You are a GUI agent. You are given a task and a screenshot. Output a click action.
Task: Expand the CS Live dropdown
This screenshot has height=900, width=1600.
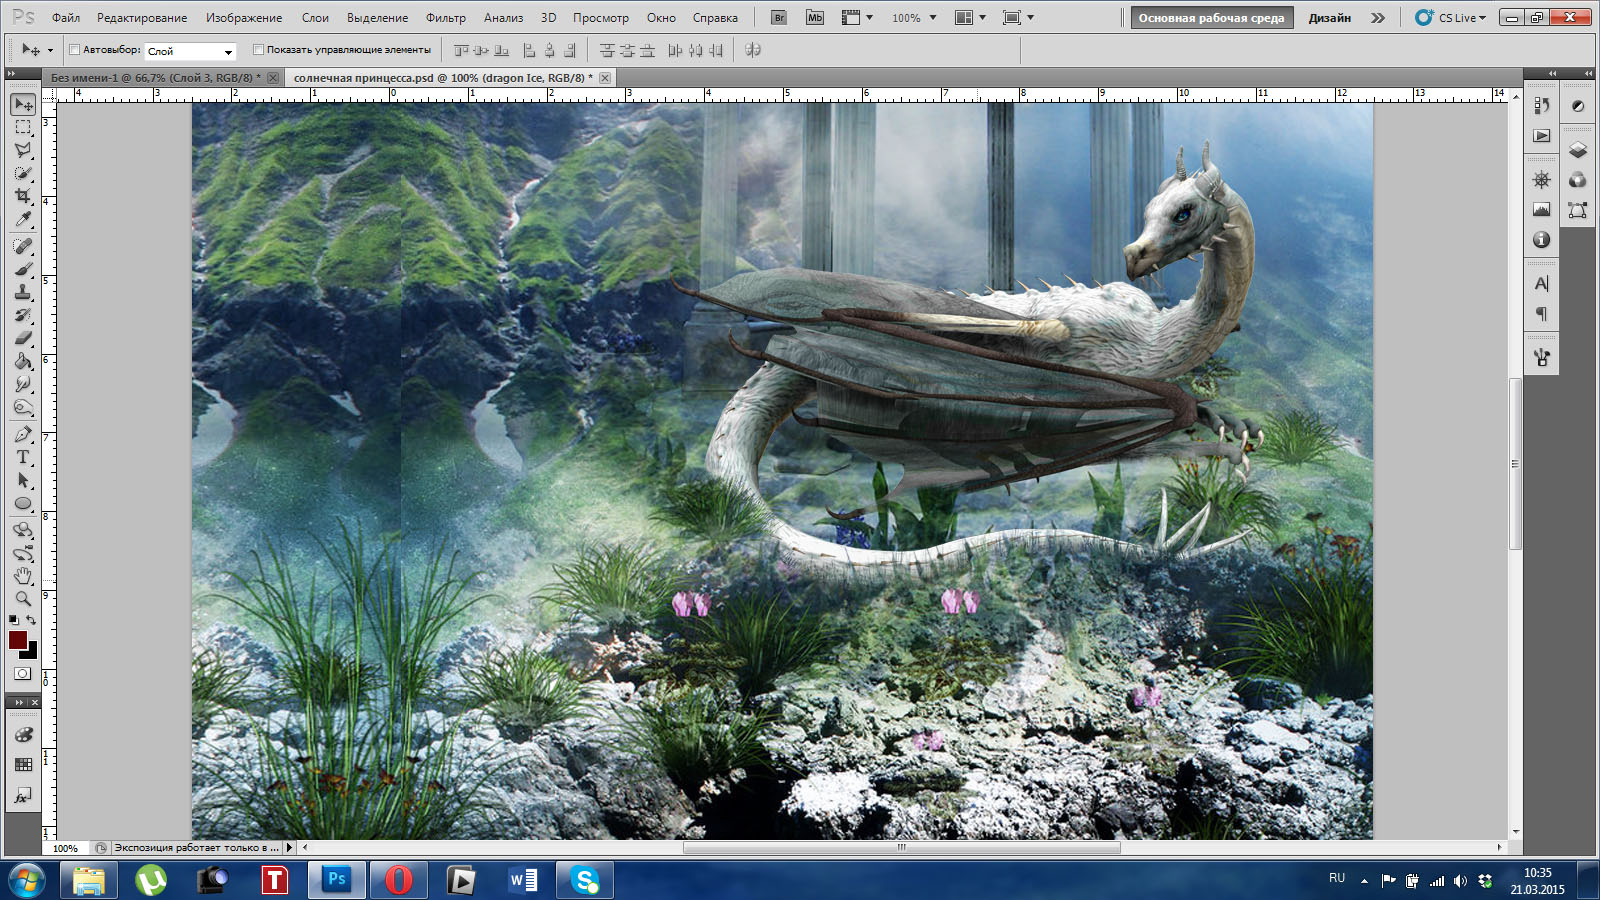click(x=1450, y=18)
